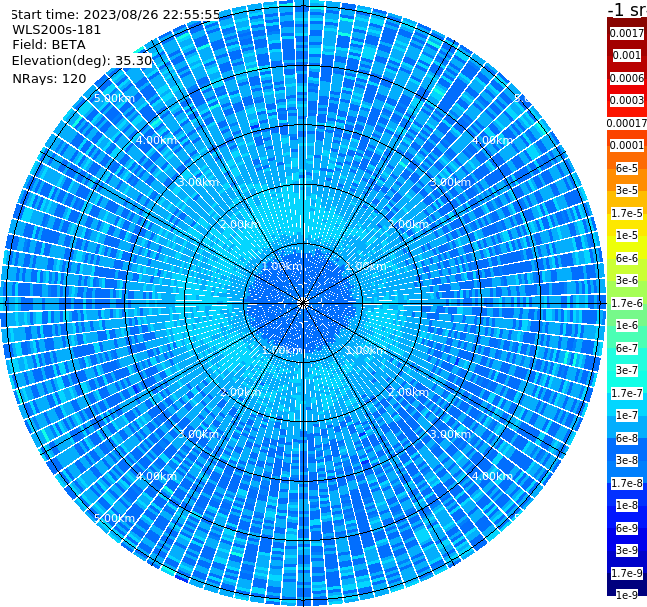Click the 0.001 colorbar label

tap(627, 55)
